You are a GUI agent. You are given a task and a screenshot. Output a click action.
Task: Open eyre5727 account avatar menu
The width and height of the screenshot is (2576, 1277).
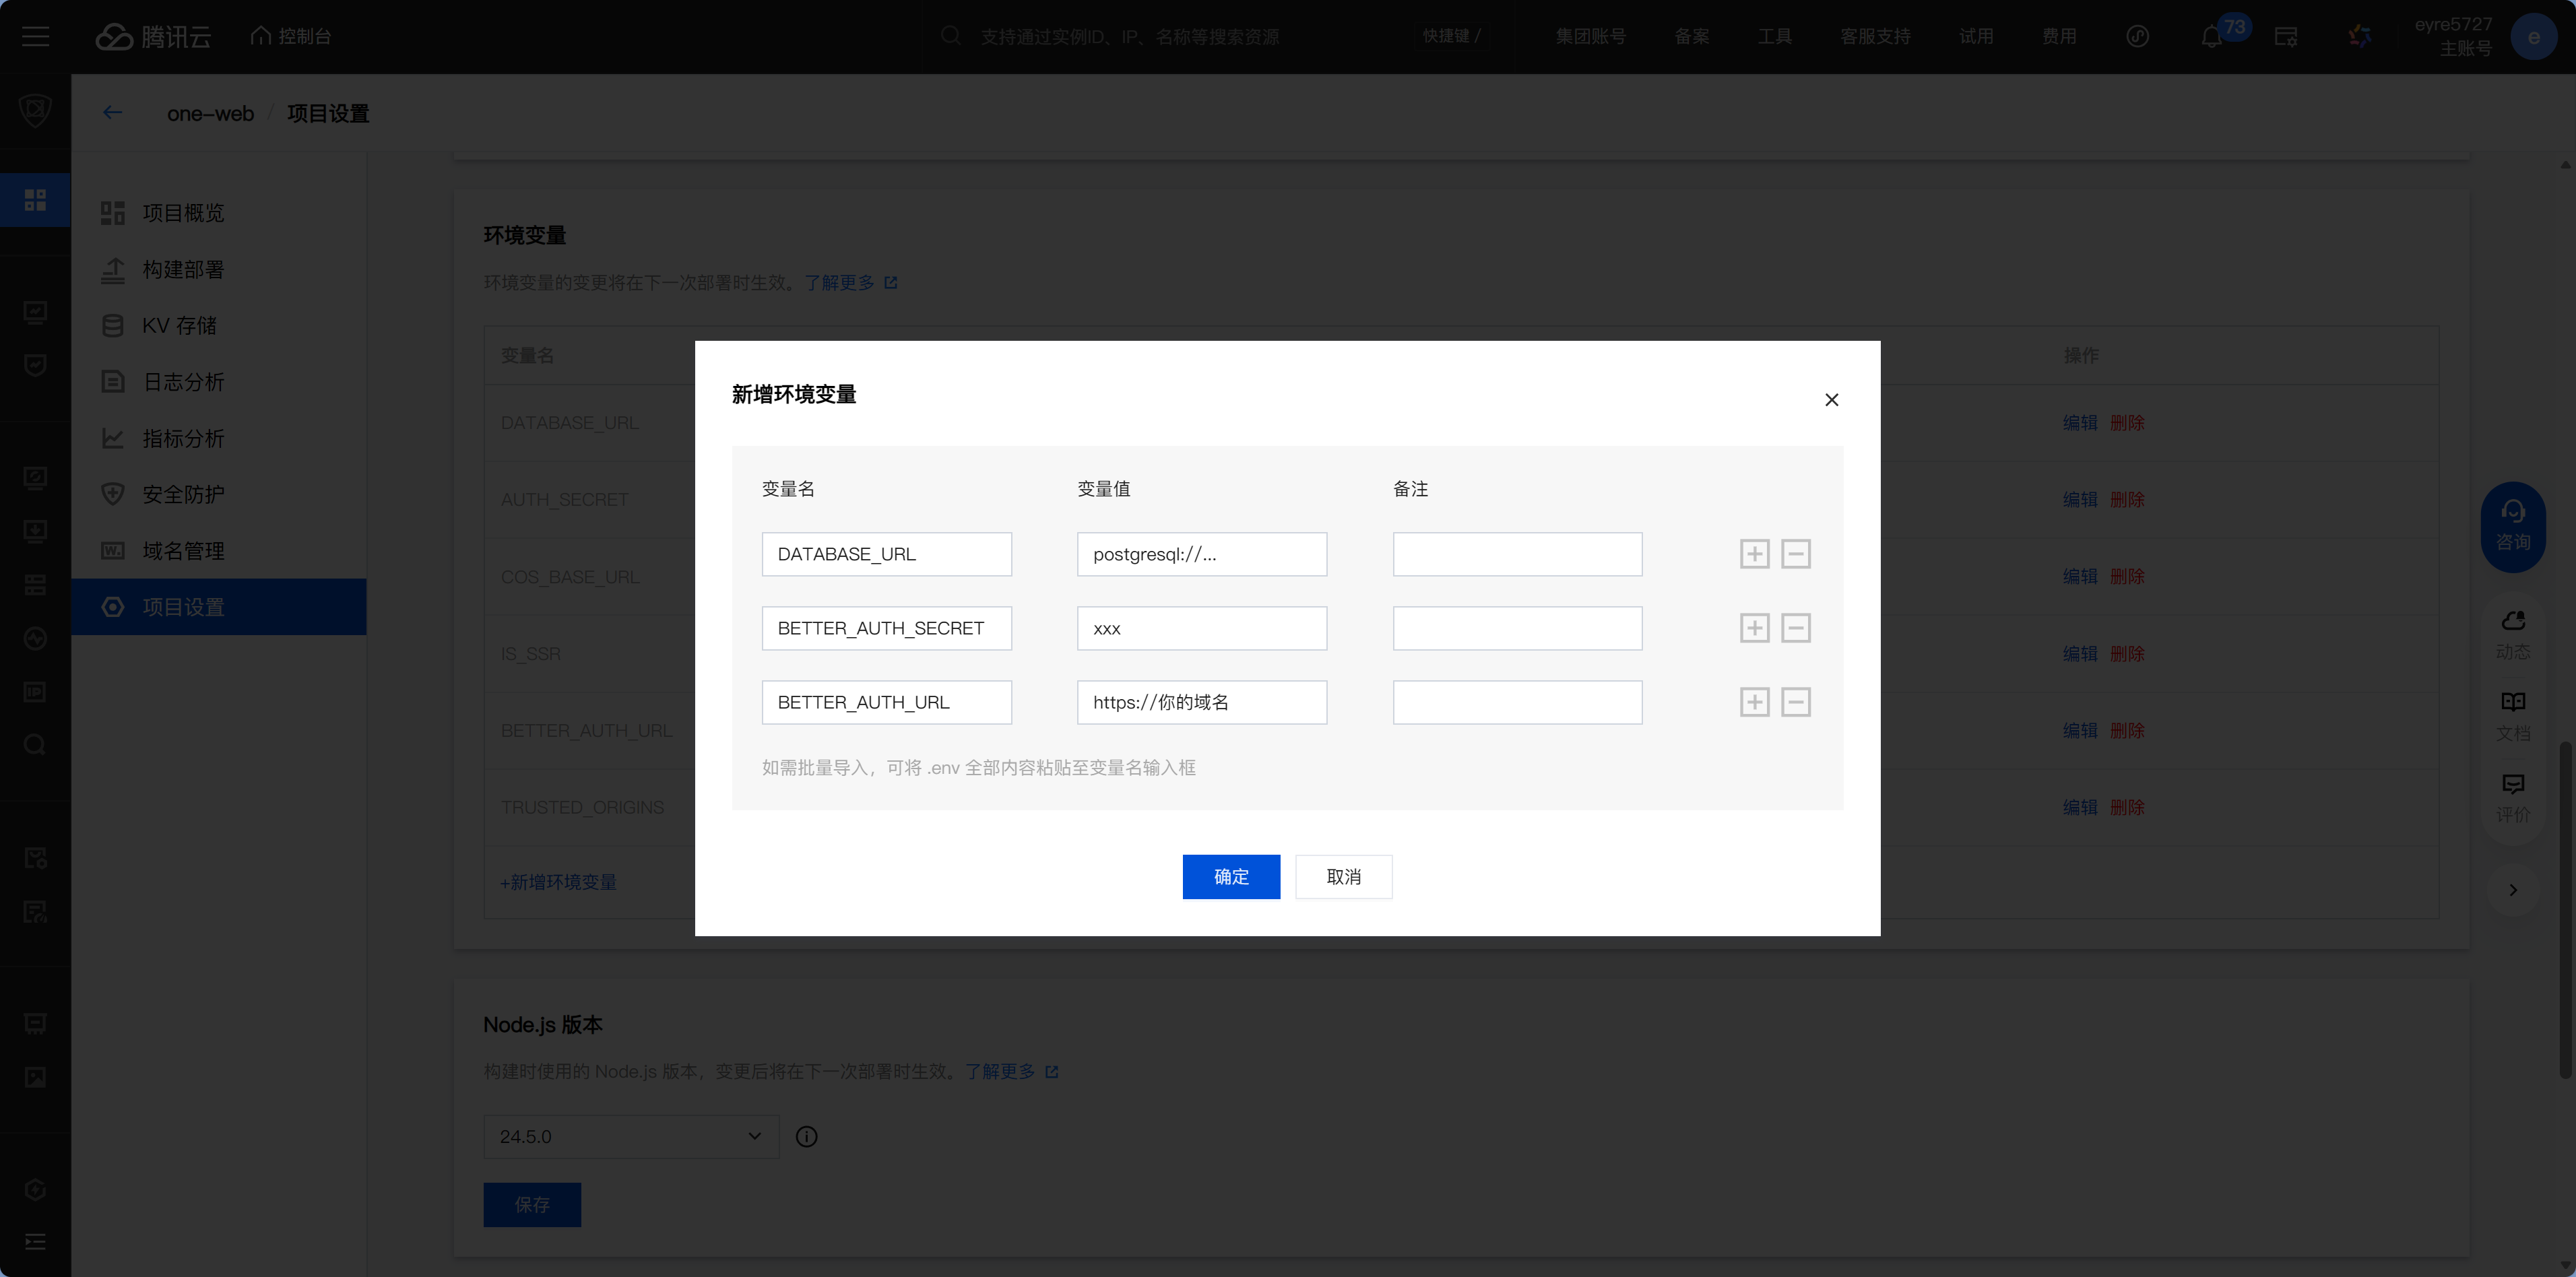click(x=2533, y=37)
